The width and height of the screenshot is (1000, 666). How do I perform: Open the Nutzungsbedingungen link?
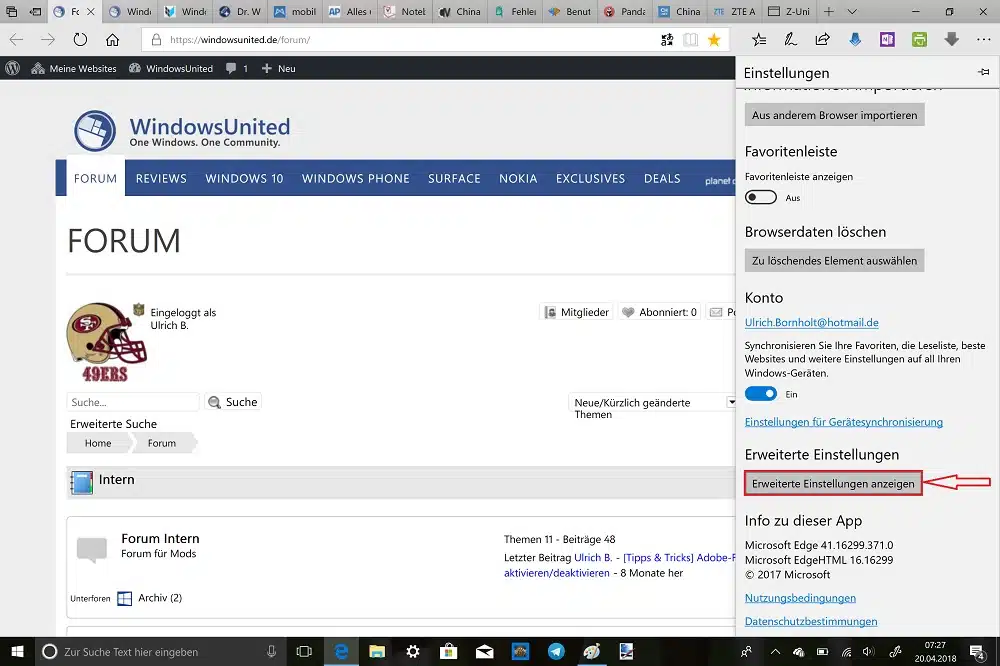800,598
